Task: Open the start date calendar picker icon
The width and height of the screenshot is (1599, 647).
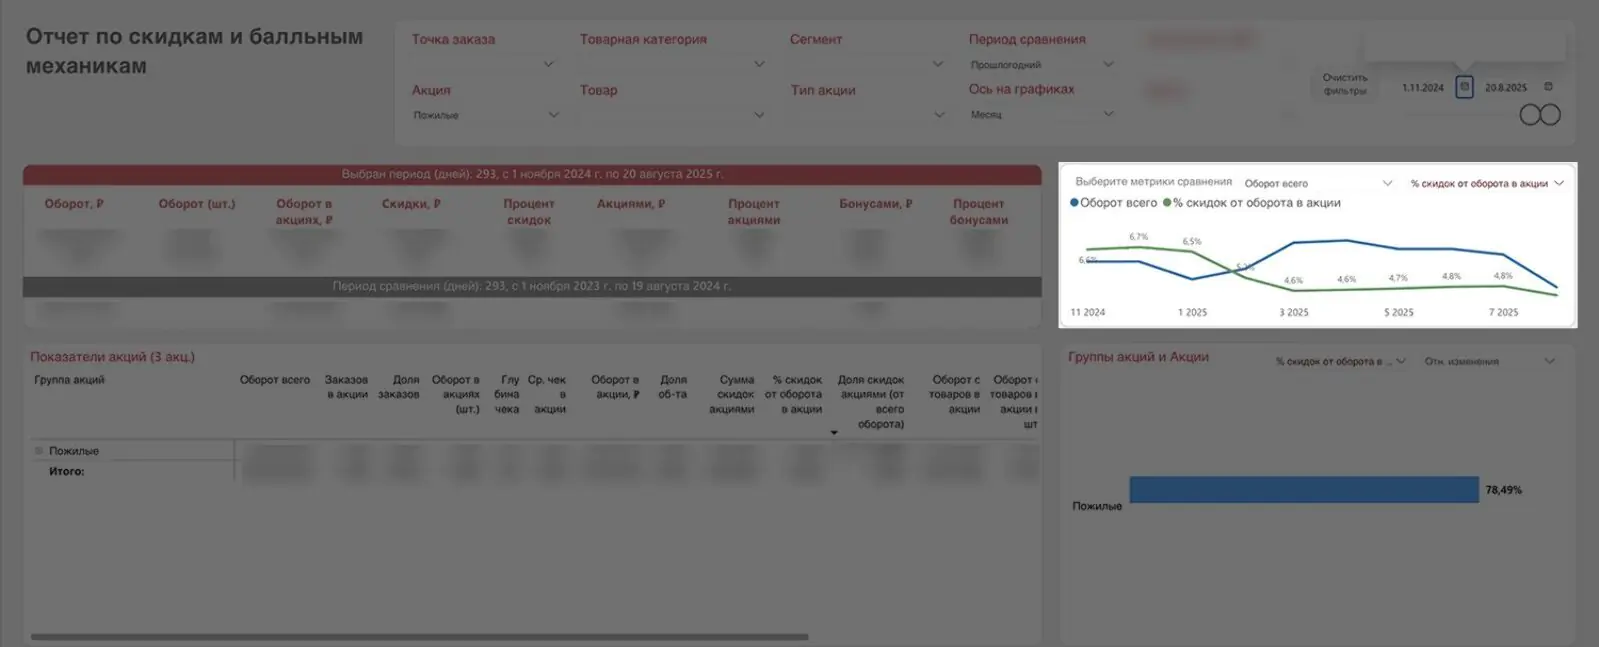Action: (x=1464, y=87)
